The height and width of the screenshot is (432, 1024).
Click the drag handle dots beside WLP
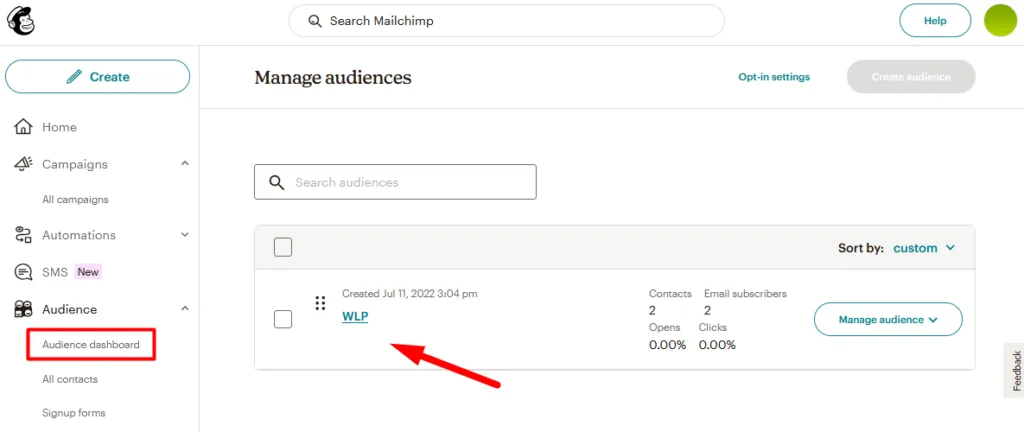(320, 303)
